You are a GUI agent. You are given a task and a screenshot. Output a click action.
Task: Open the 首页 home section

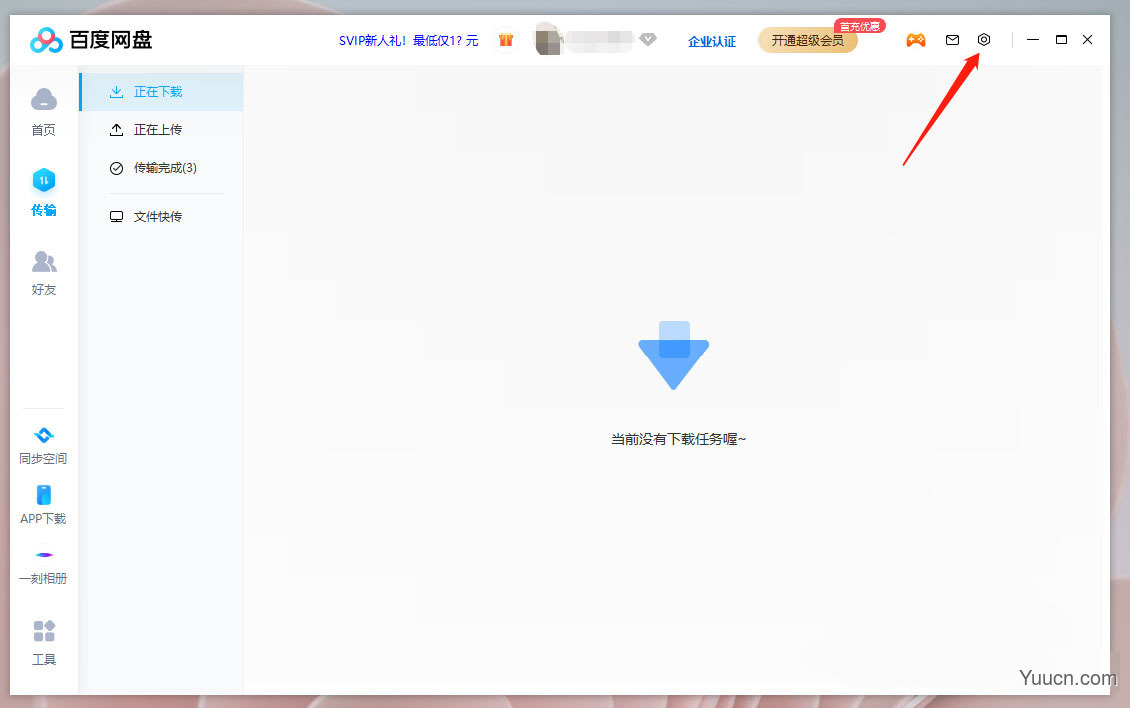pos(43,112)
